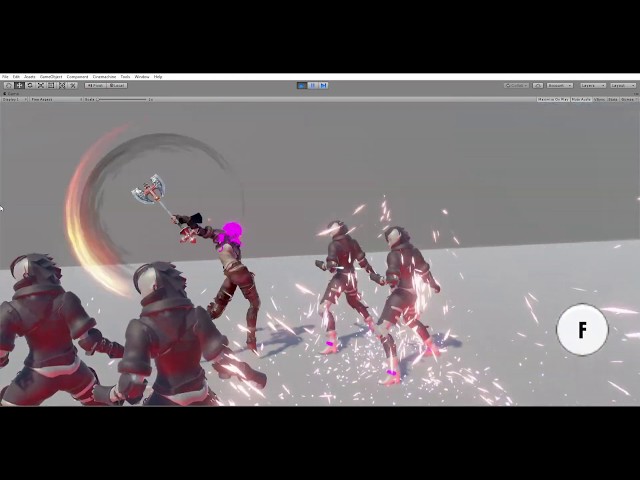Select the Rect transform tool
Screen dimensions: 640x480
point(51,85)
